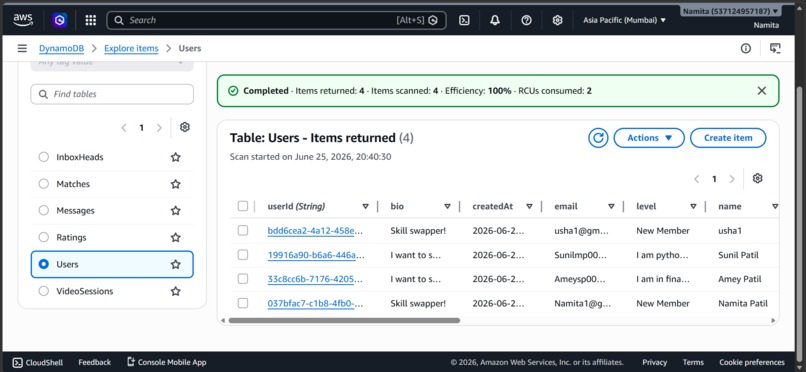Image resolution: width=806 pixels, height=372 pixels.
Task: Sort by name column arrow
Action: pyautogui.click(x=775, y=207)
